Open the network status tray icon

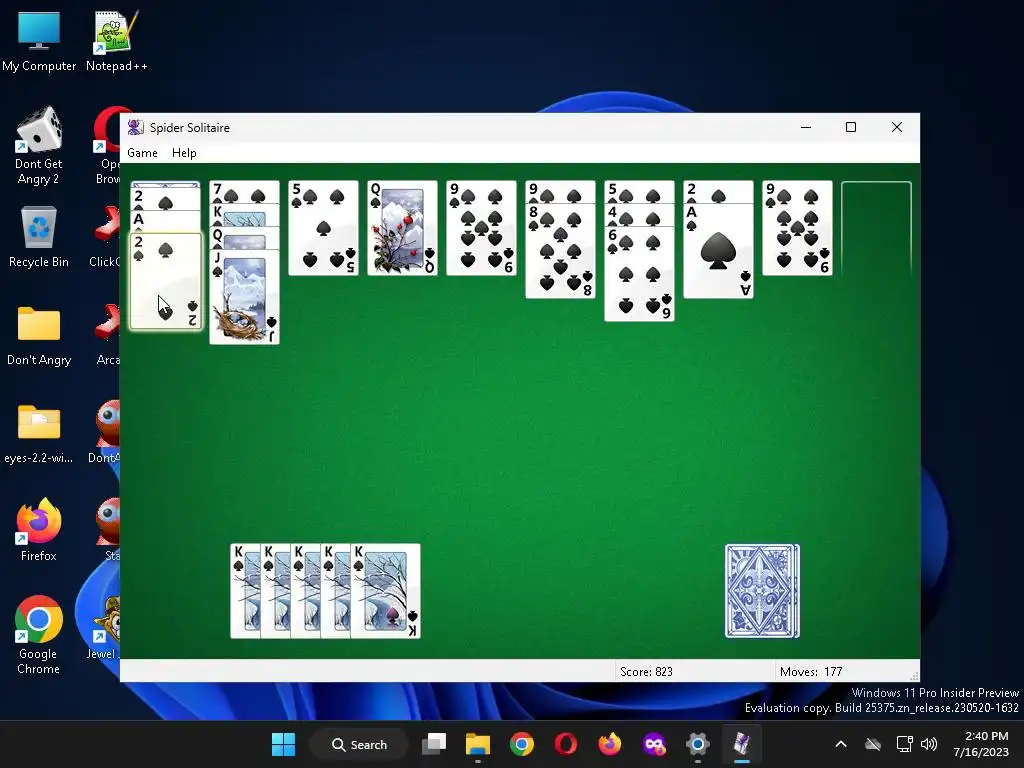point(904,744)
